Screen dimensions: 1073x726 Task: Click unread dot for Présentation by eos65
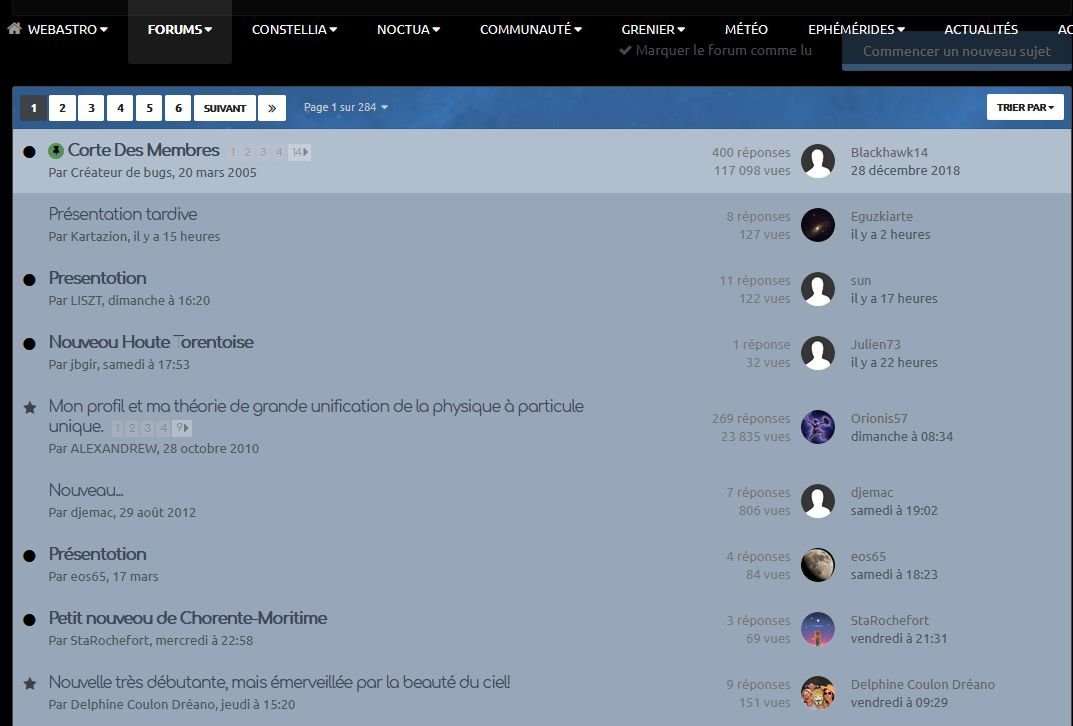[x=29, y=556]
